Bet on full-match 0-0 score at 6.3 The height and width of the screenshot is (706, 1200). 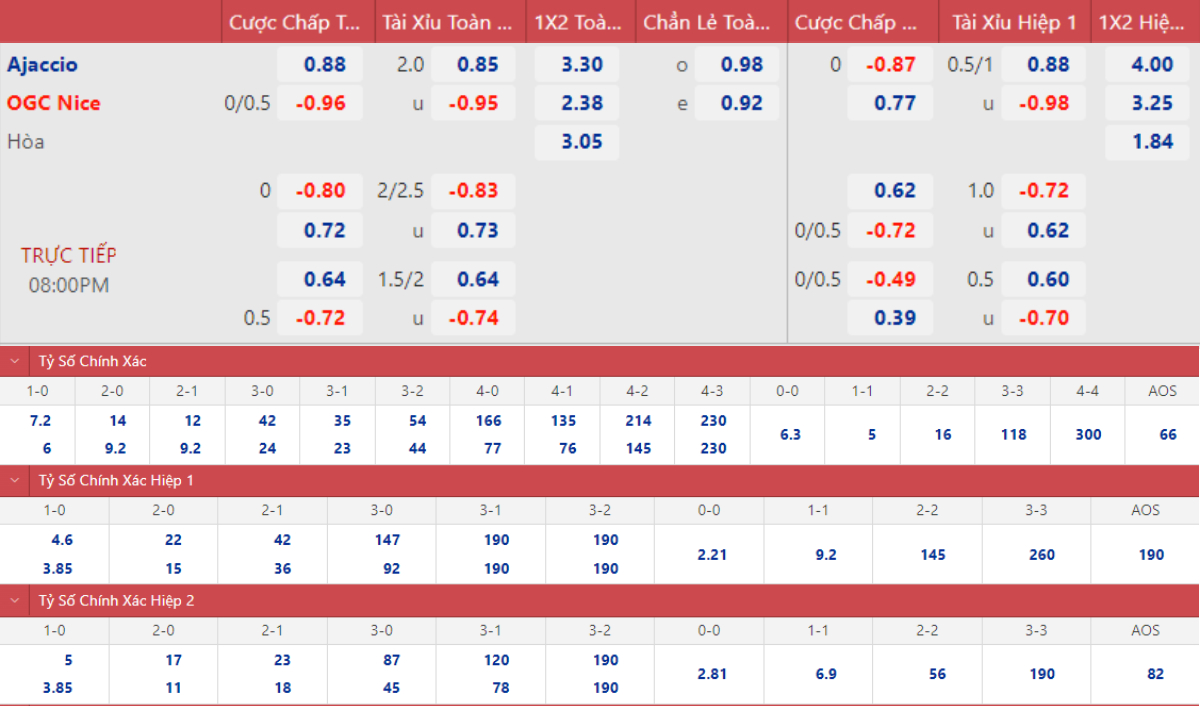789,435
